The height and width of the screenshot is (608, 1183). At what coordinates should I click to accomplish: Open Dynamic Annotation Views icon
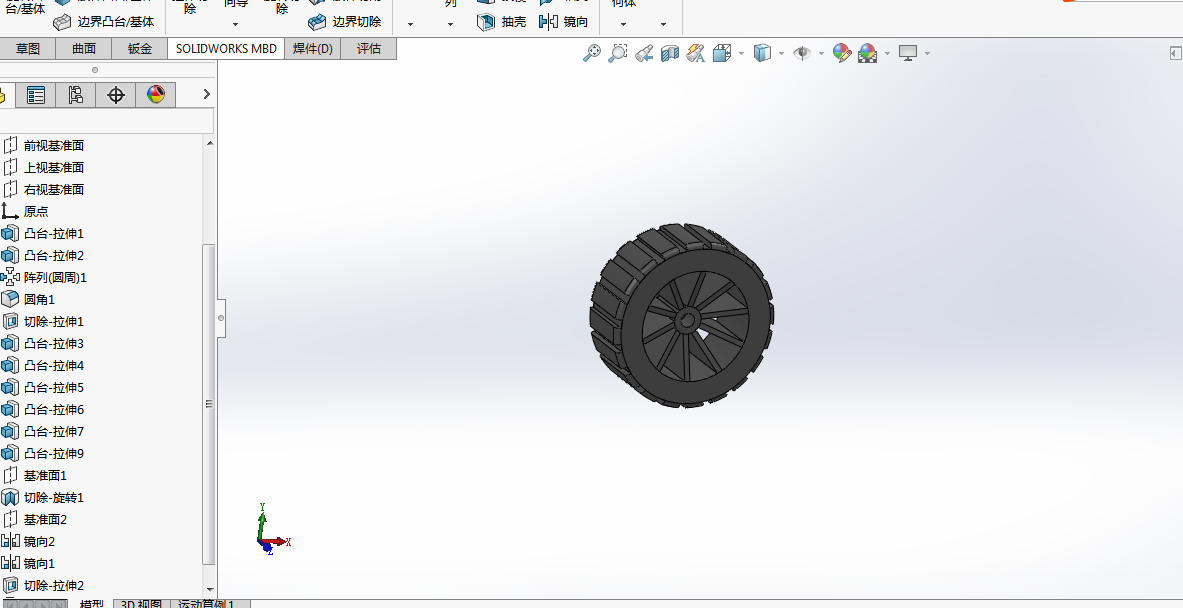click(x=696, y=53)
